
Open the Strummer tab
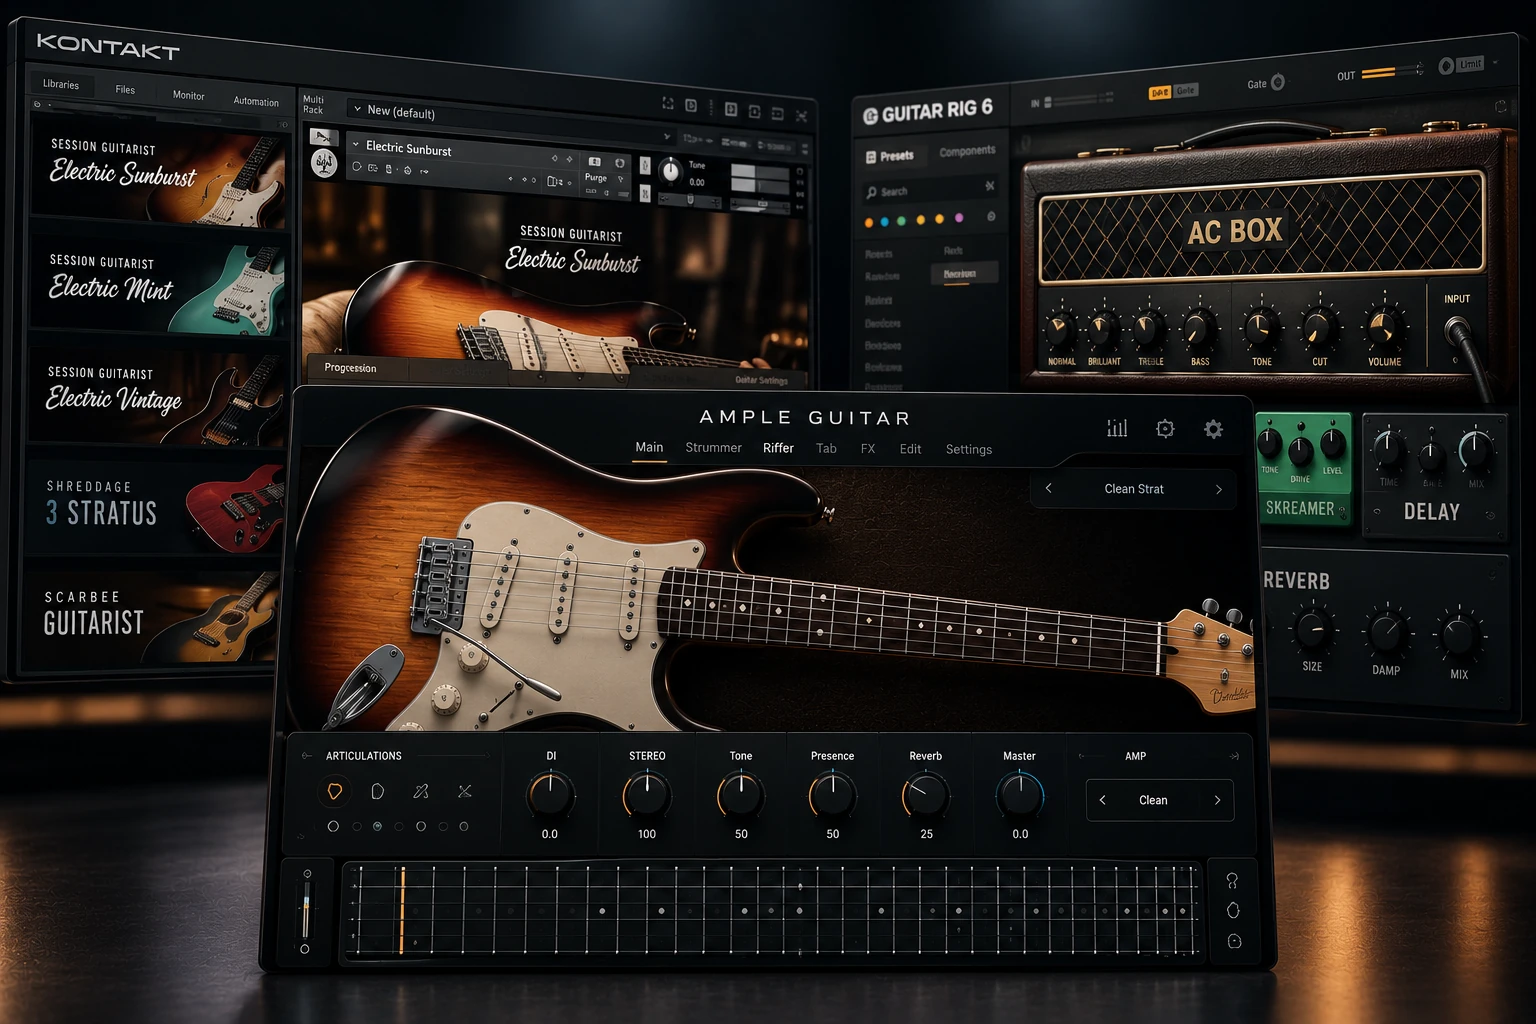click(x=713, y=448)
